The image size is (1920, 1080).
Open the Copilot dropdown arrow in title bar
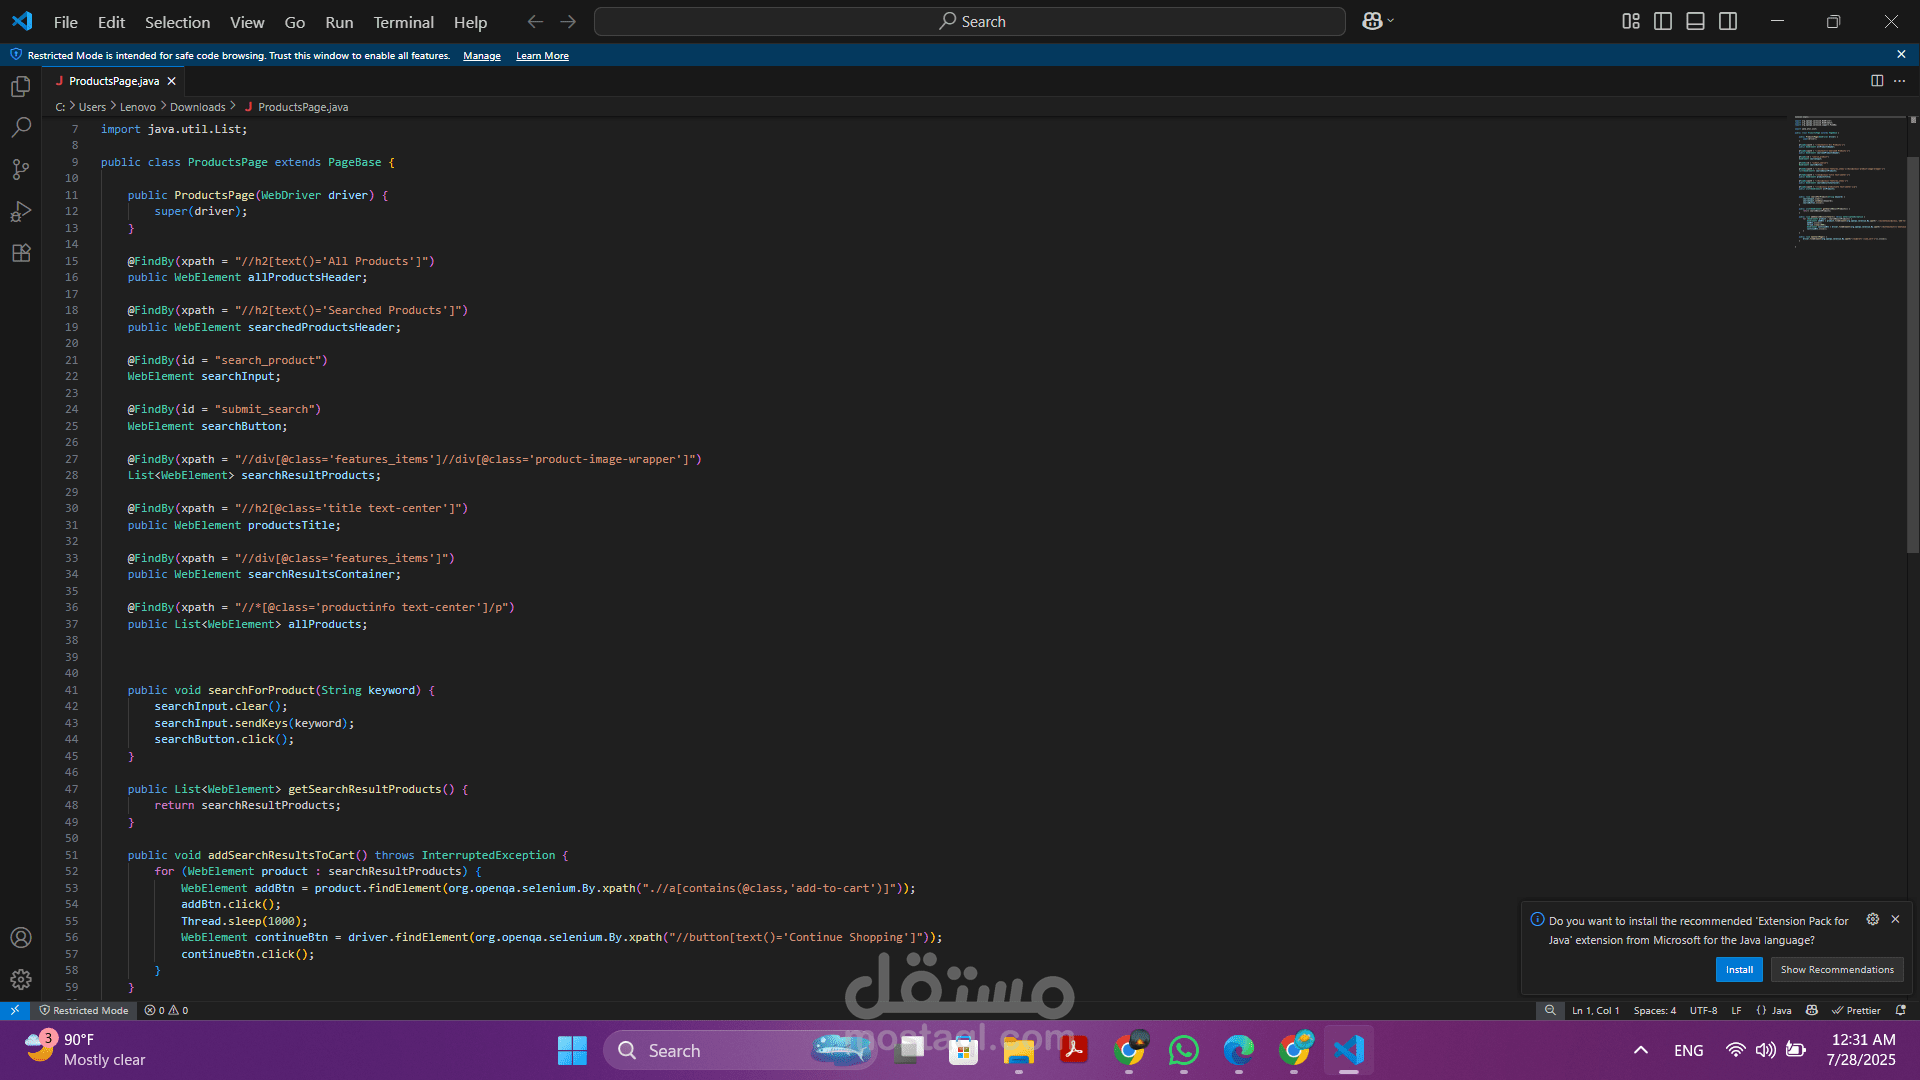[x=1391, y=21]
